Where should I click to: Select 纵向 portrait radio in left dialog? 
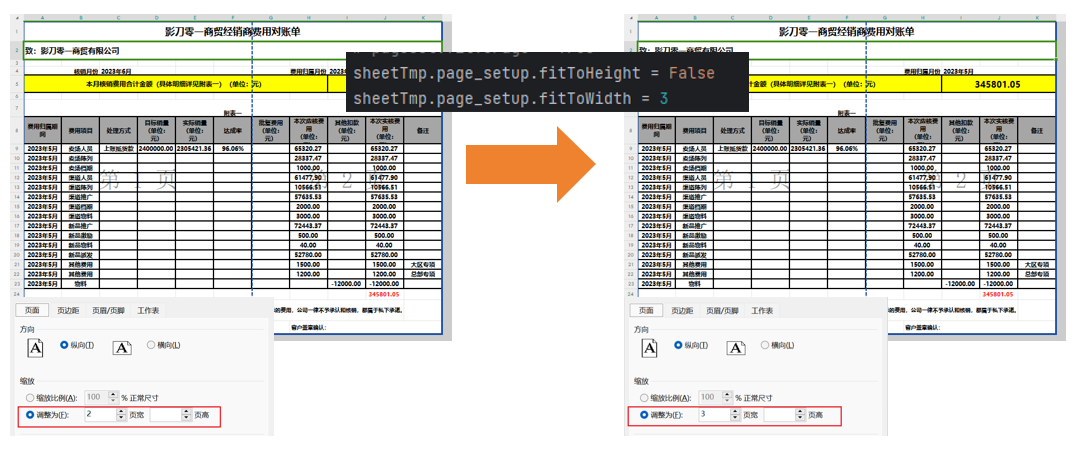pyautogui.click(x=65, y=345)
